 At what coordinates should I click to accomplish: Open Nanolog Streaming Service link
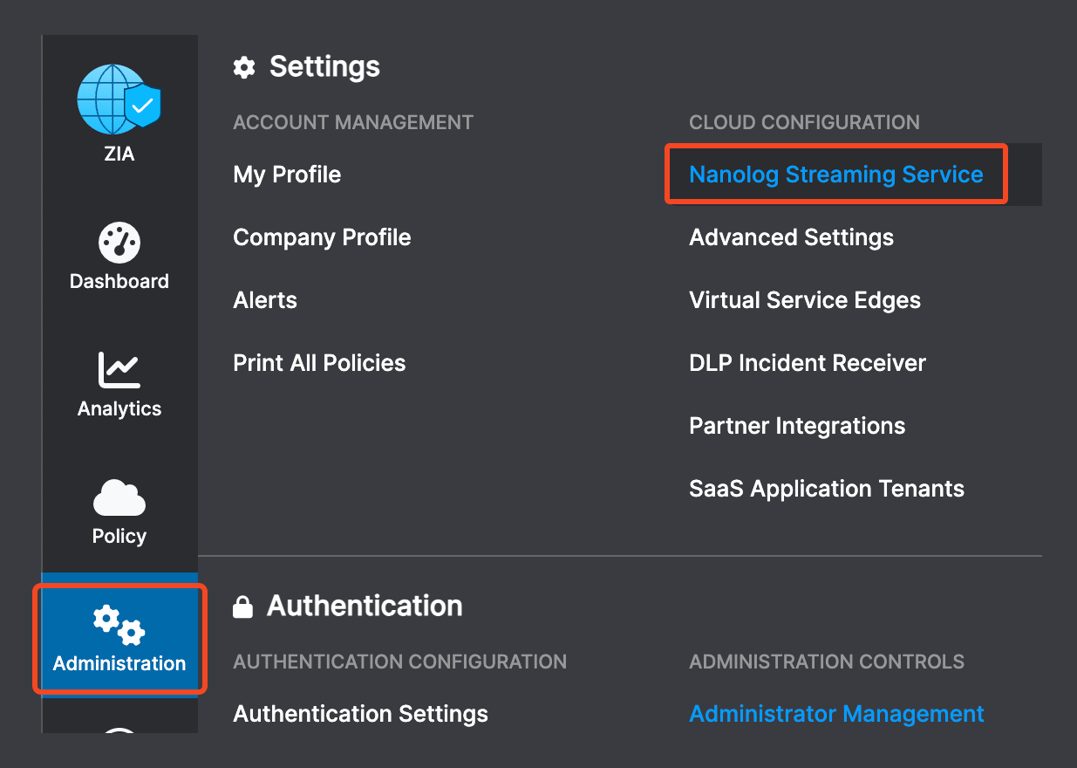pos(836,174)
